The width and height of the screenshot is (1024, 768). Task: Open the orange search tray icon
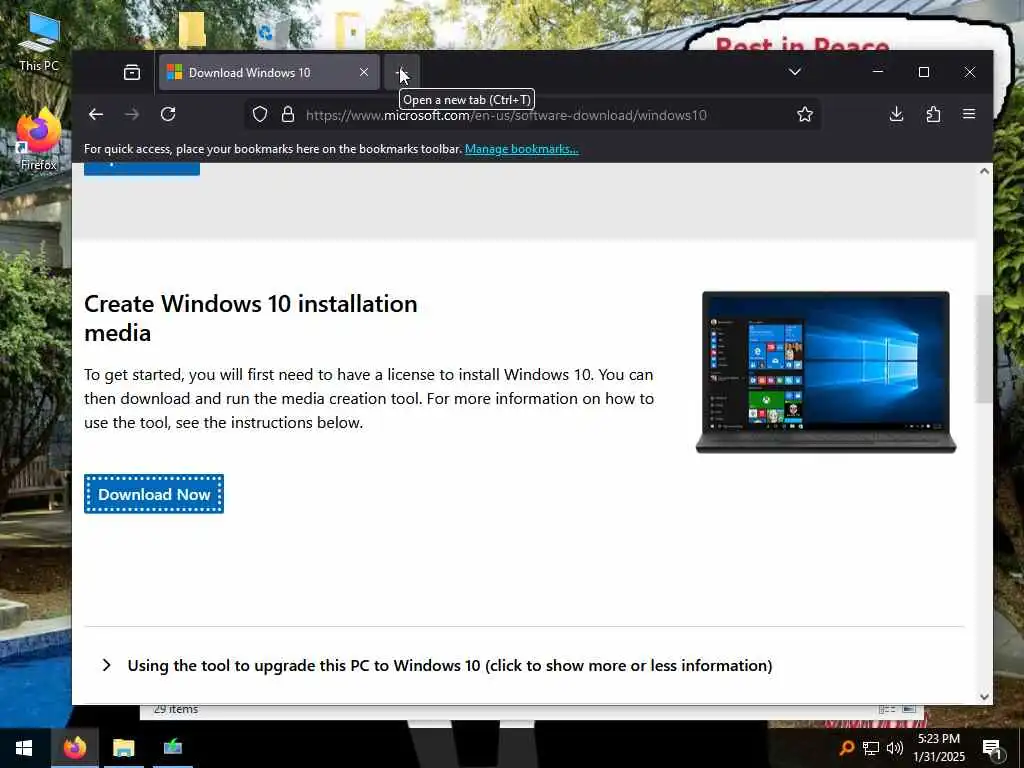tap(847, 748)
